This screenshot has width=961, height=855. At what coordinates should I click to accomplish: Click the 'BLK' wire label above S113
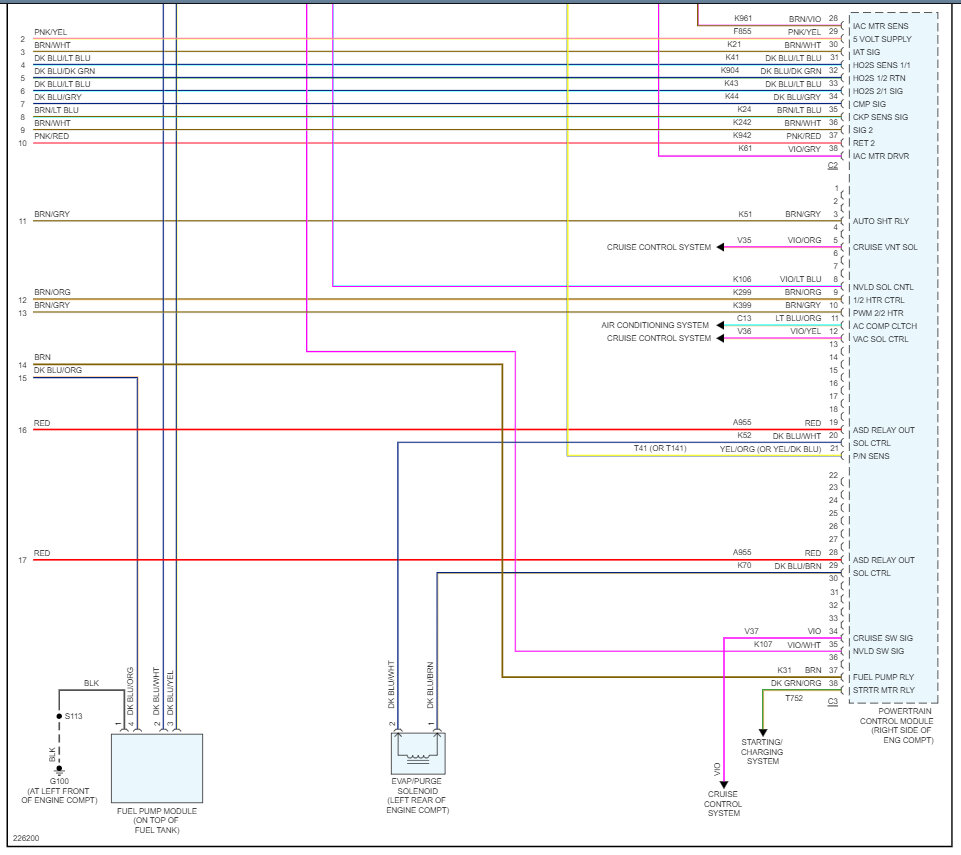coord(91,683)
